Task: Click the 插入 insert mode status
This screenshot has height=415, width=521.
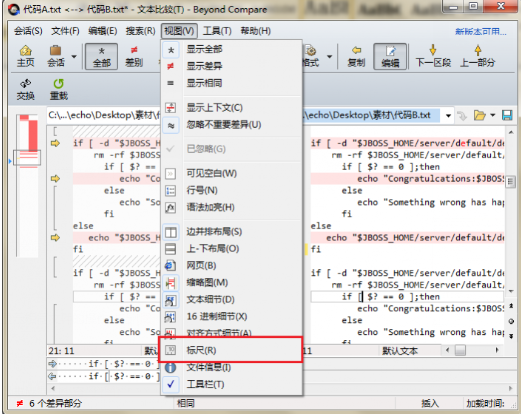Action: pos(430,404)
